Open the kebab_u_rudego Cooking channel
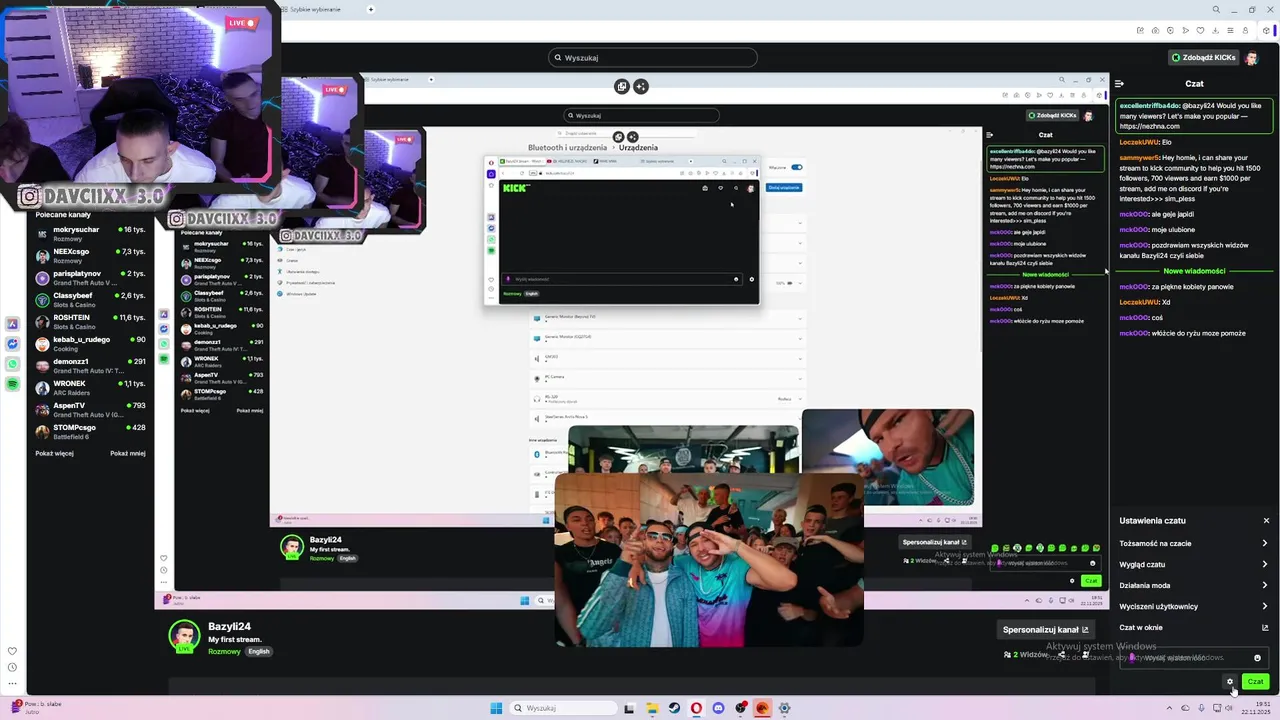Viewport: 1280px width, 720px height. [90, 344]
